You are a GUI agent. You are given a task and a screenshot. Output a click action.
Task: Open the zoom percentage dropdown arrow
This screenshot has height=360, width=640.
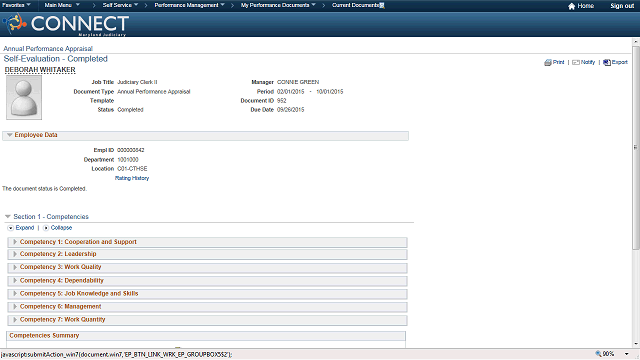(x=627, y=354)
